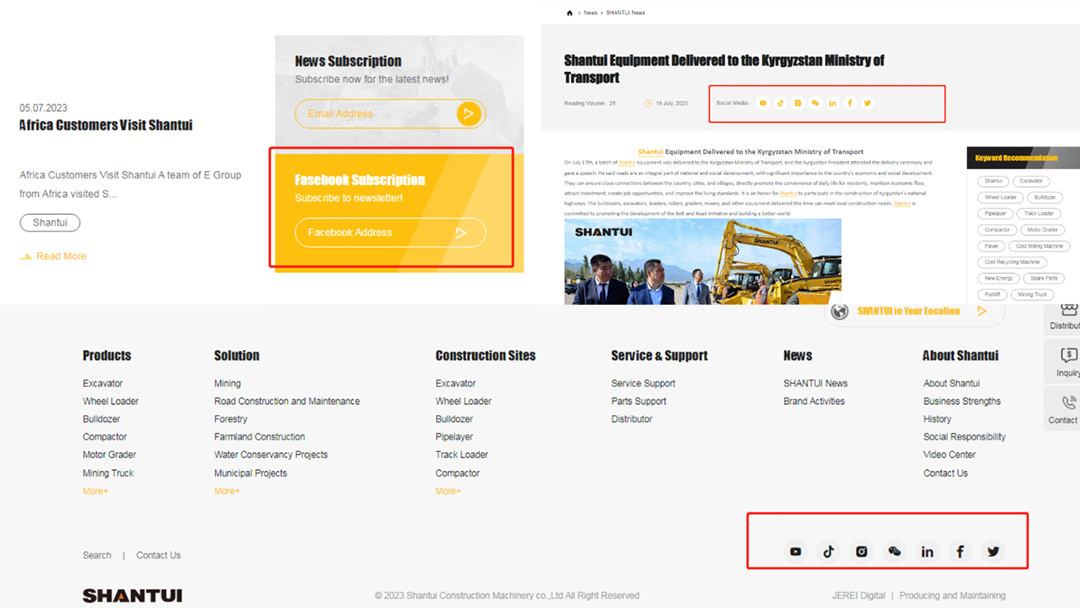The image size is (1080, 608).
Task: Click the Shantui tag under the Africa article
Action: (x=50, y=222)
